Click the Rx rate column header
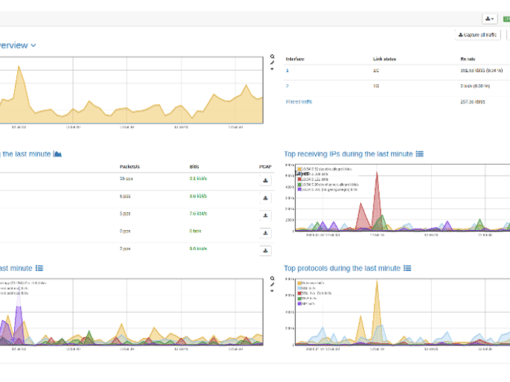510x382 pixels. [468, 59]
